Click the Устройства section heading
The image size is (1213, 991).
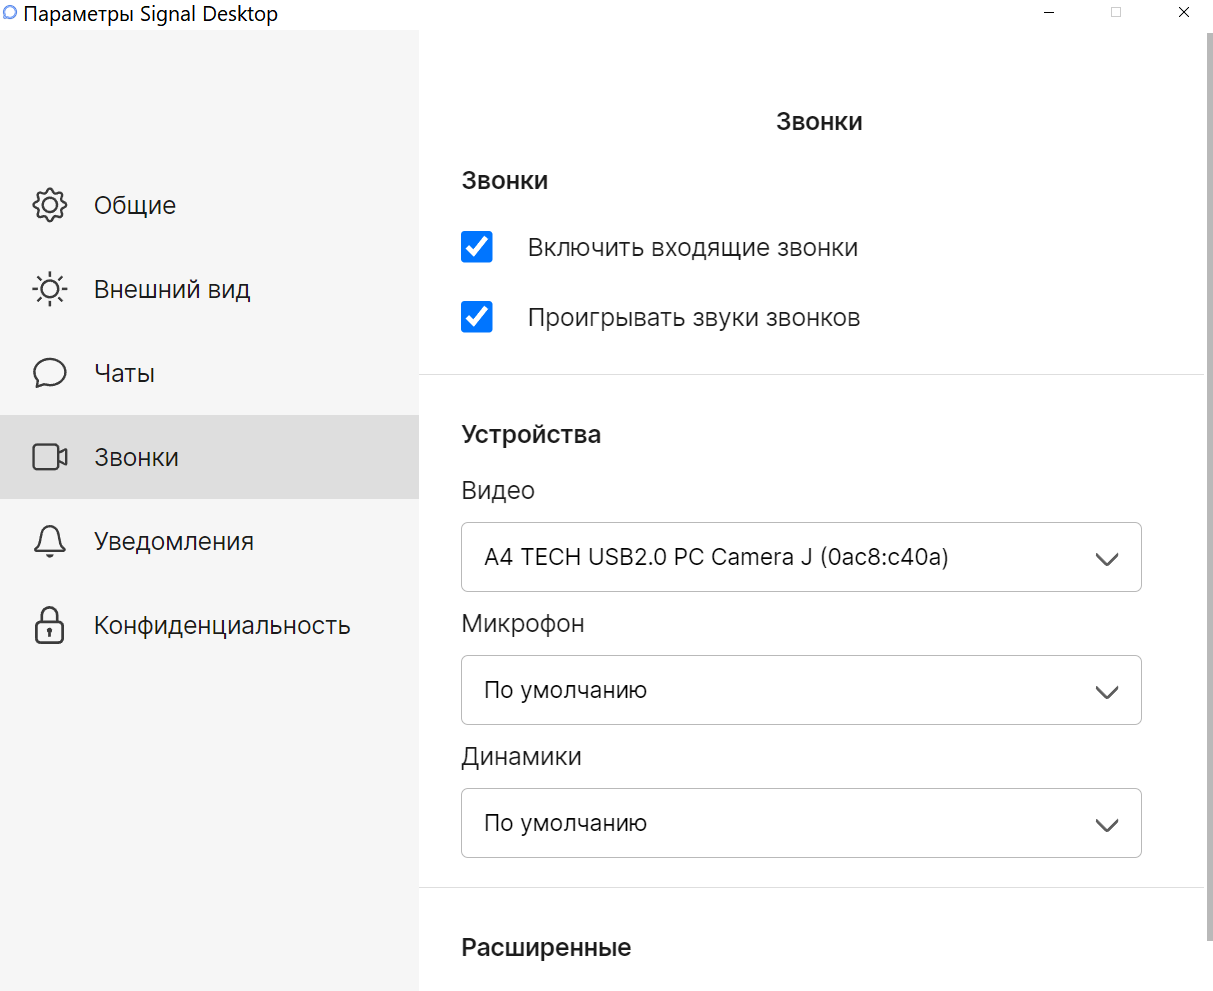pos(531,435)
